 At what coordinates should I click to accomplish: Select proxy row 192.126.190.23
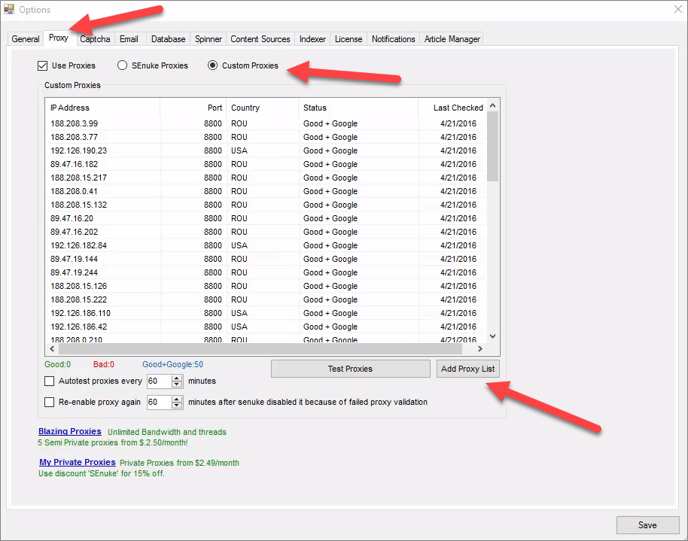[266, 151]
